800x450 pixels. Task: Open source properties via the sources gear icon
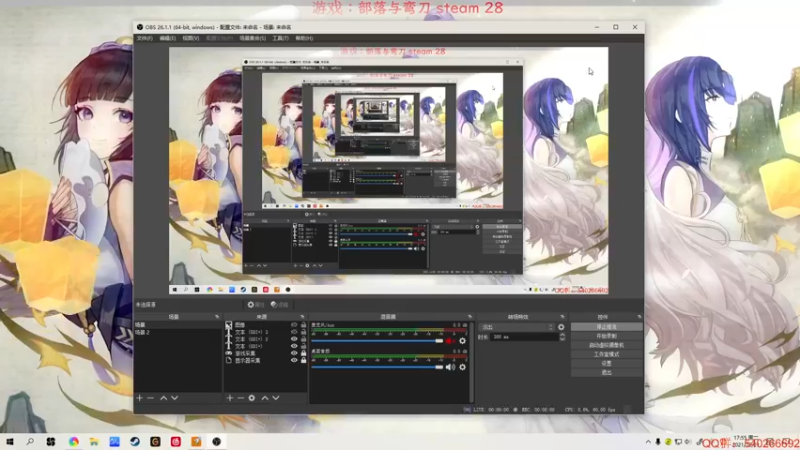[x=252, y=397]
